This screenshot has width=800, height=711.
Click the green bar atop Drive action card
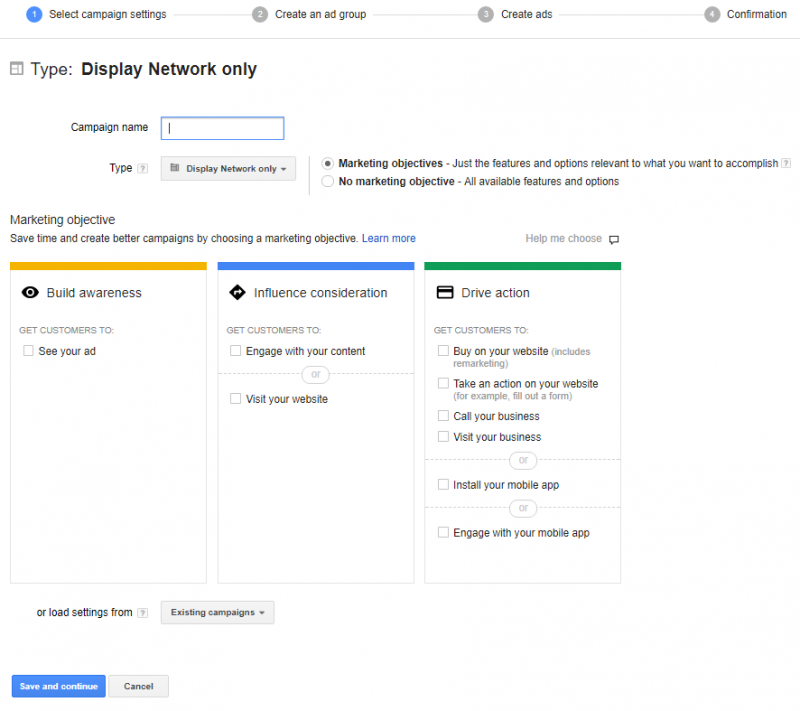point(522,266)
